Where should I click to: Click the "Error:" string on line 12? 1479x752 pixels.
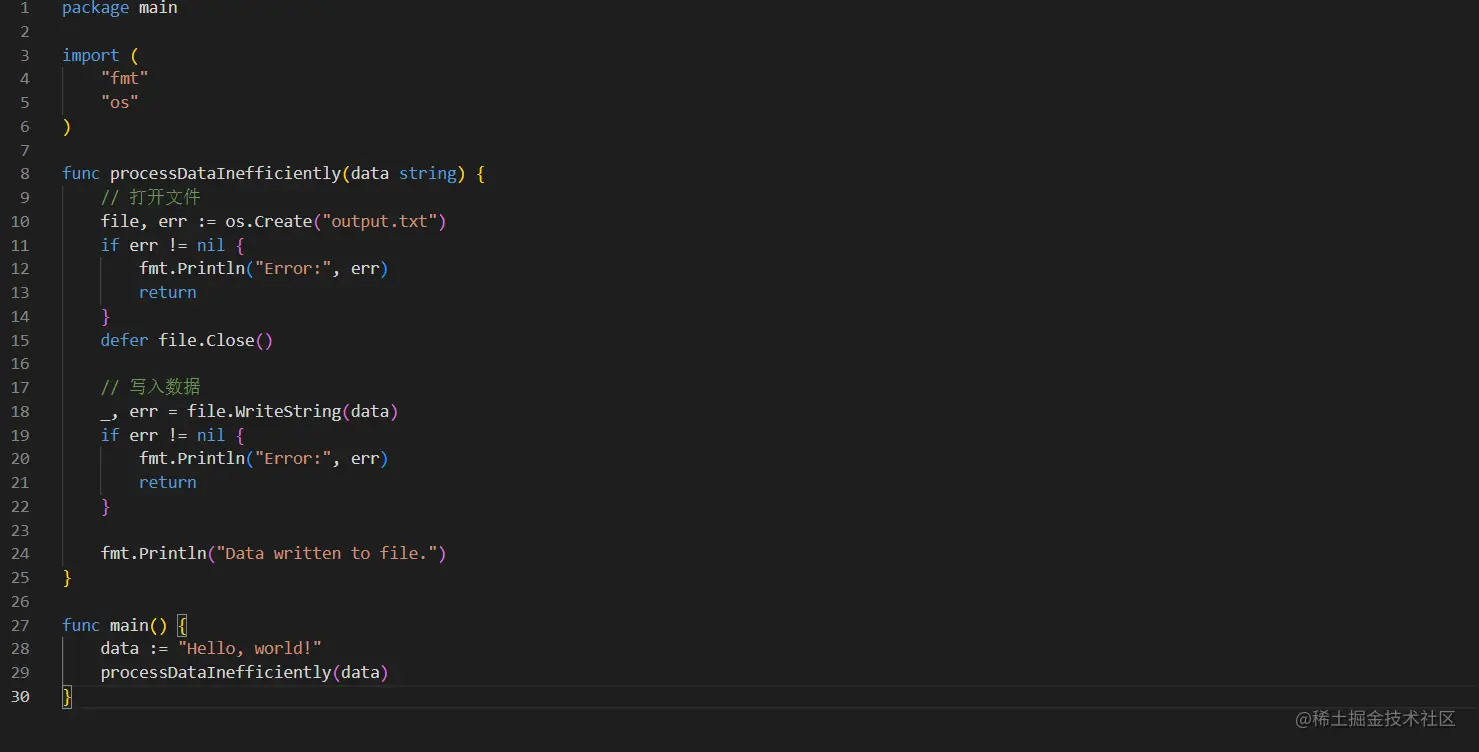coord(293,268)
